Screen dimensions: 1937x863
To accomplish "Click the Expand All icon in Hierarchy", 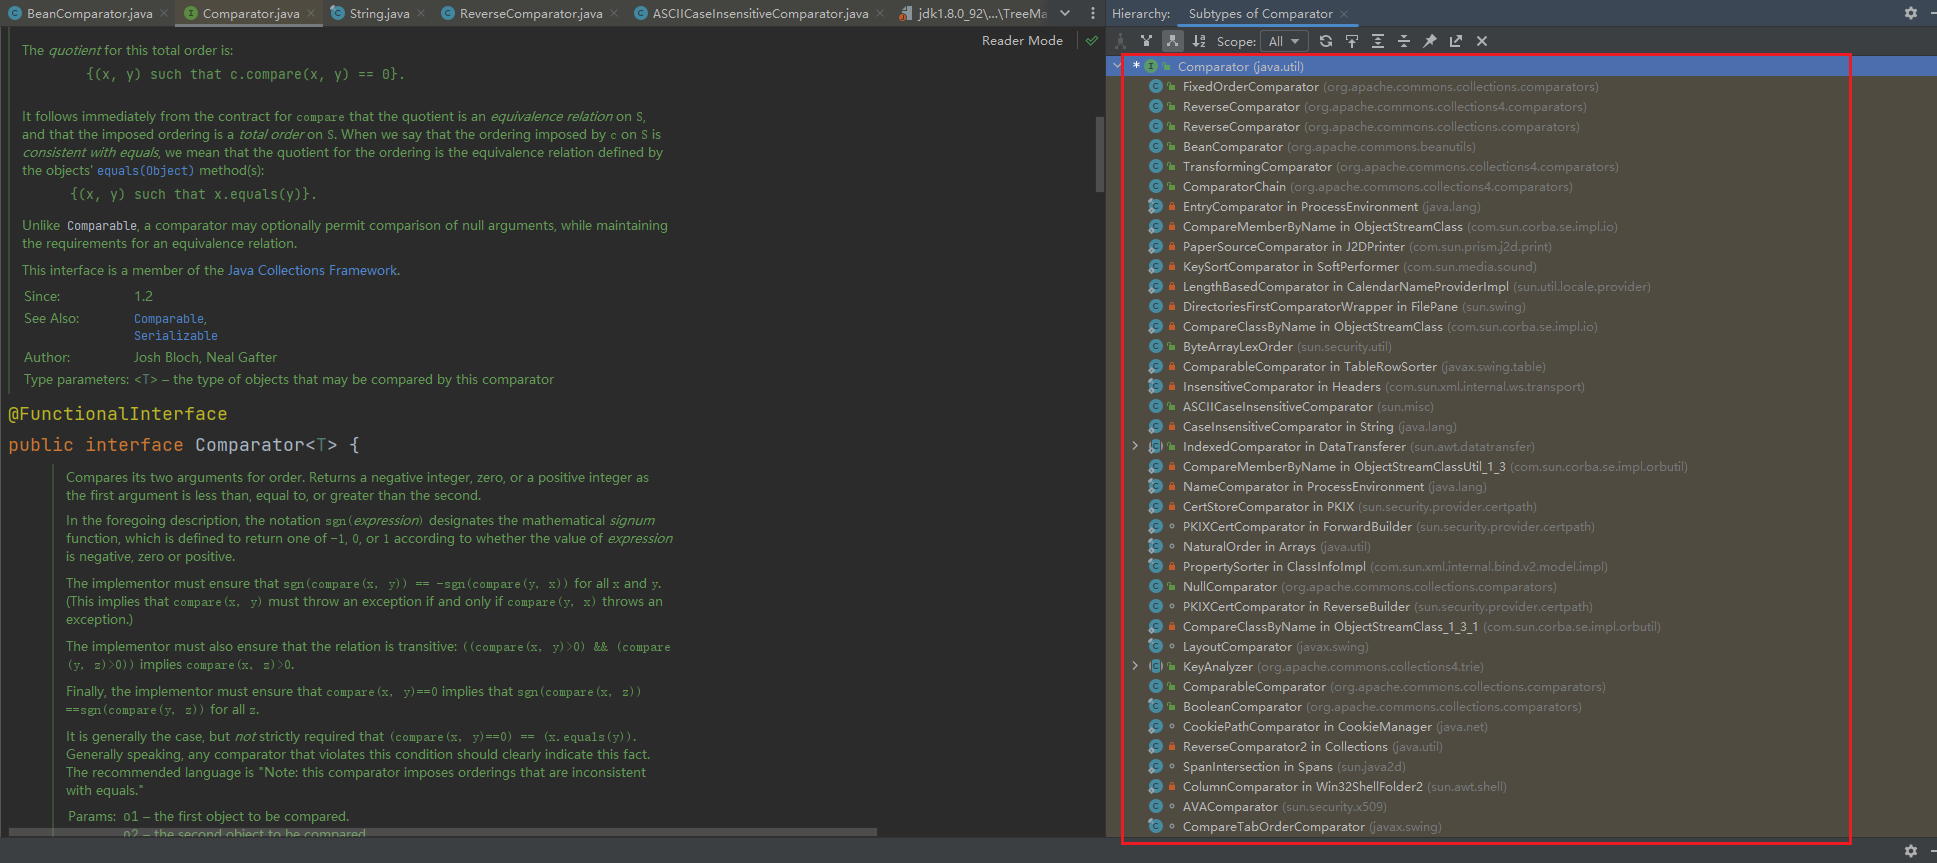I will click(x=1378, y=41).
